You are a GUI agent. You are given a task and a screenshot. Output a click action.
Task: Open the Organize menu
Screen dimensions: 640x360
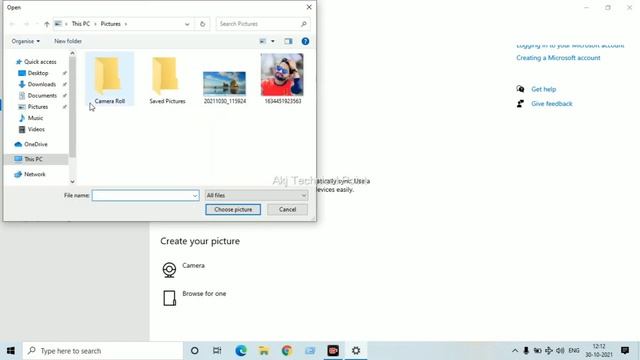pos(26,41)
